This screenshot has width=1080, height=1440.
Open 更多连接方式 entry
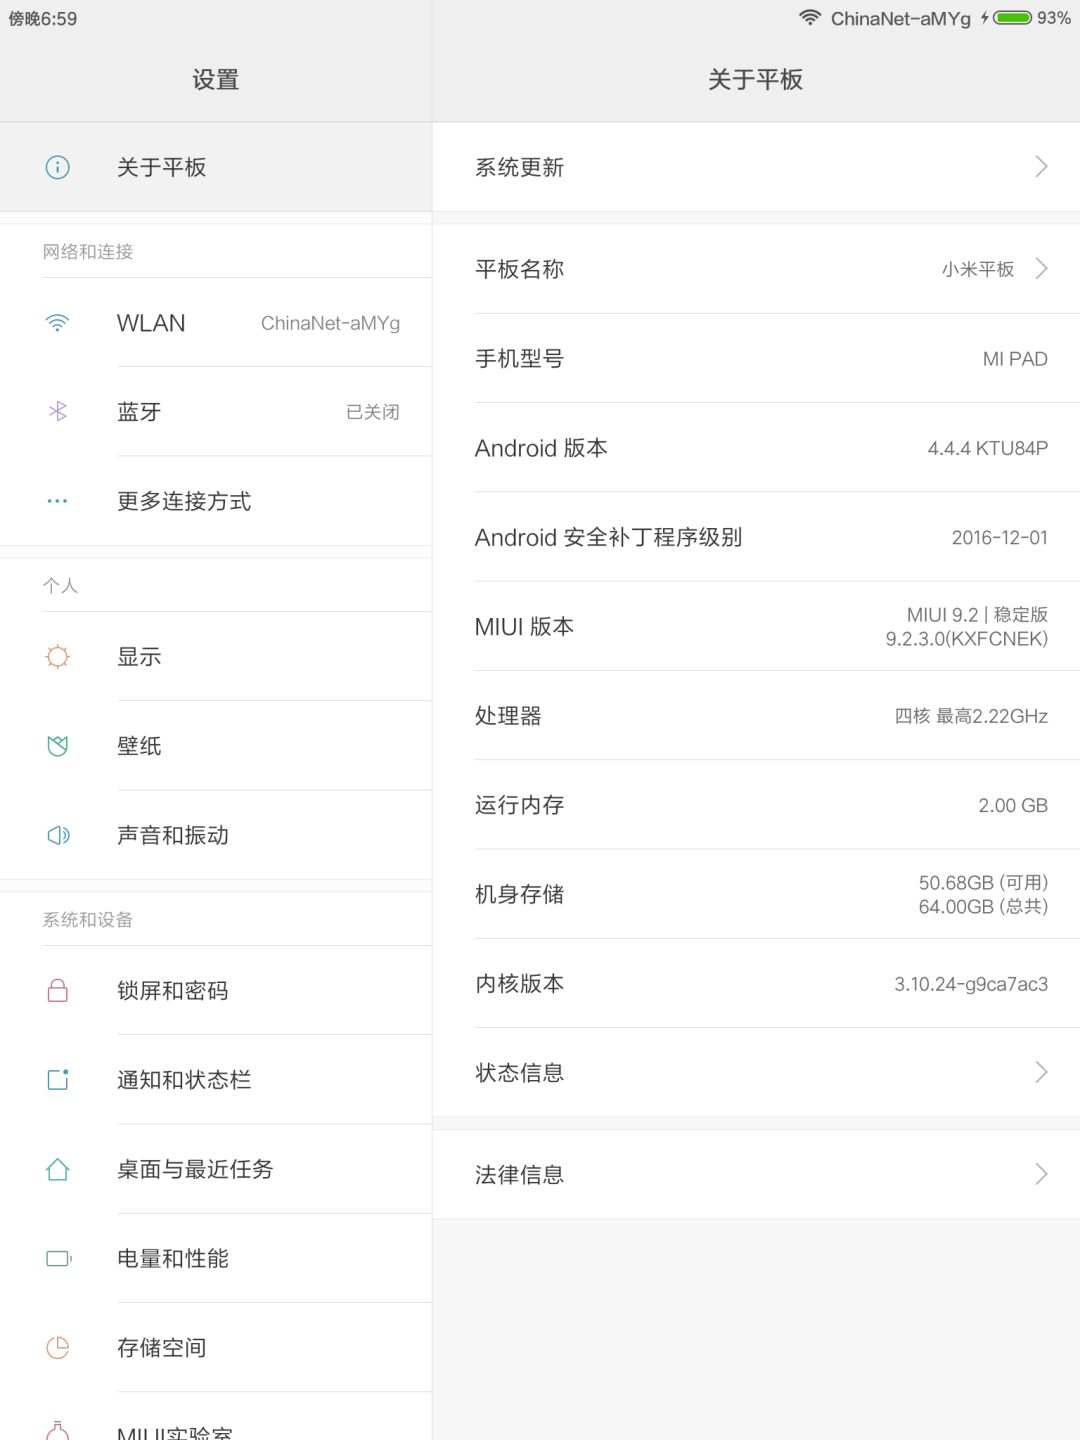[x=216, y=501]
